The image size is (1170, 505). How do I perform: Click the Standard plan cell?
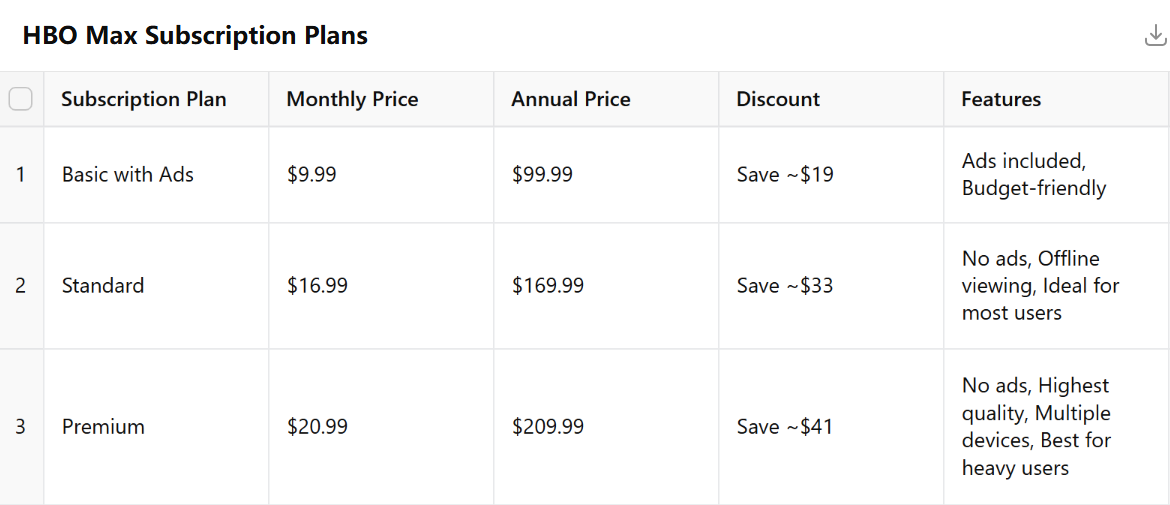pos(103,286)
